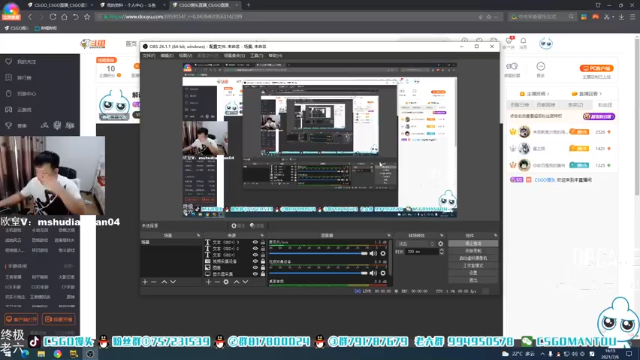Click the downloads arrow icon in browser toolbar
The width and height of the screenshot is (640, 360).
tap(621, 17)
